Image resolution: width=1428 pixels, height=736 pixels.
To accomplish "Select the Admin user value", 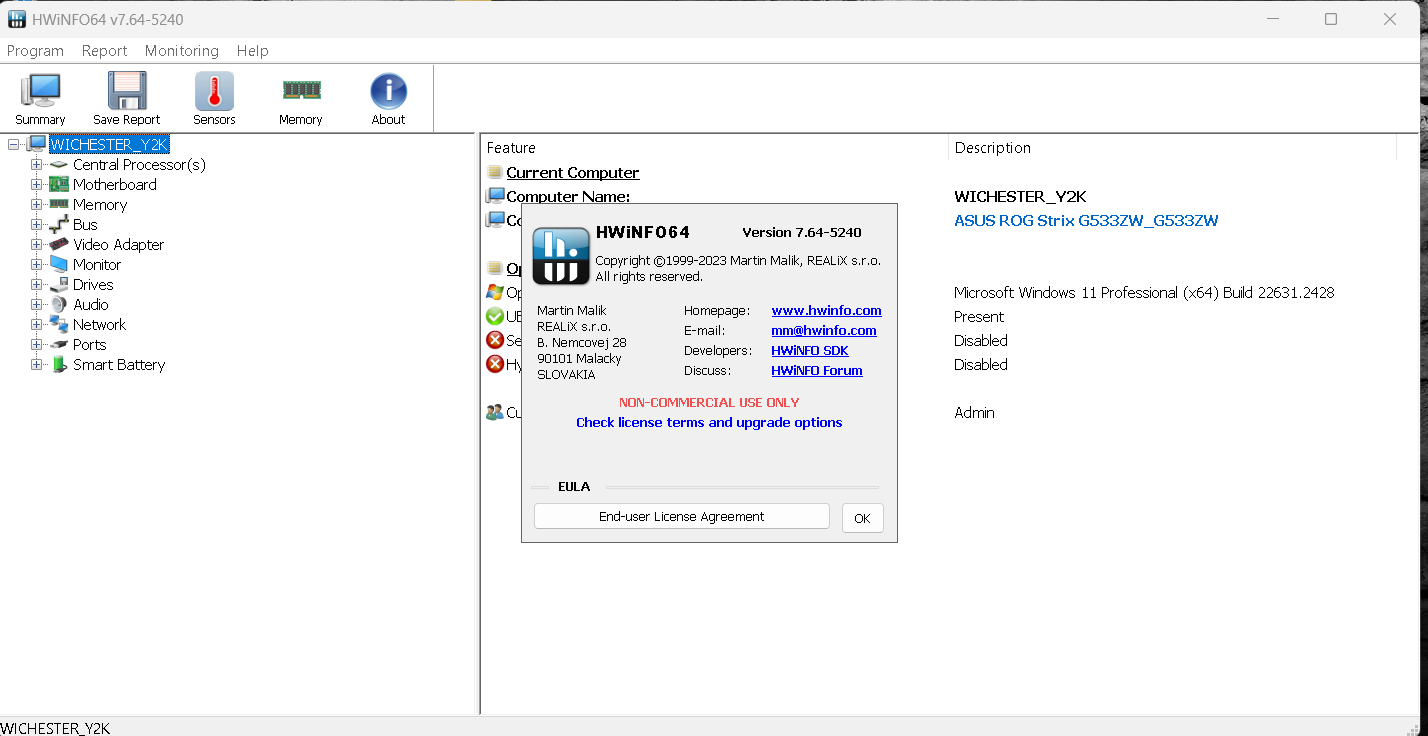I will tap(974, 413).
